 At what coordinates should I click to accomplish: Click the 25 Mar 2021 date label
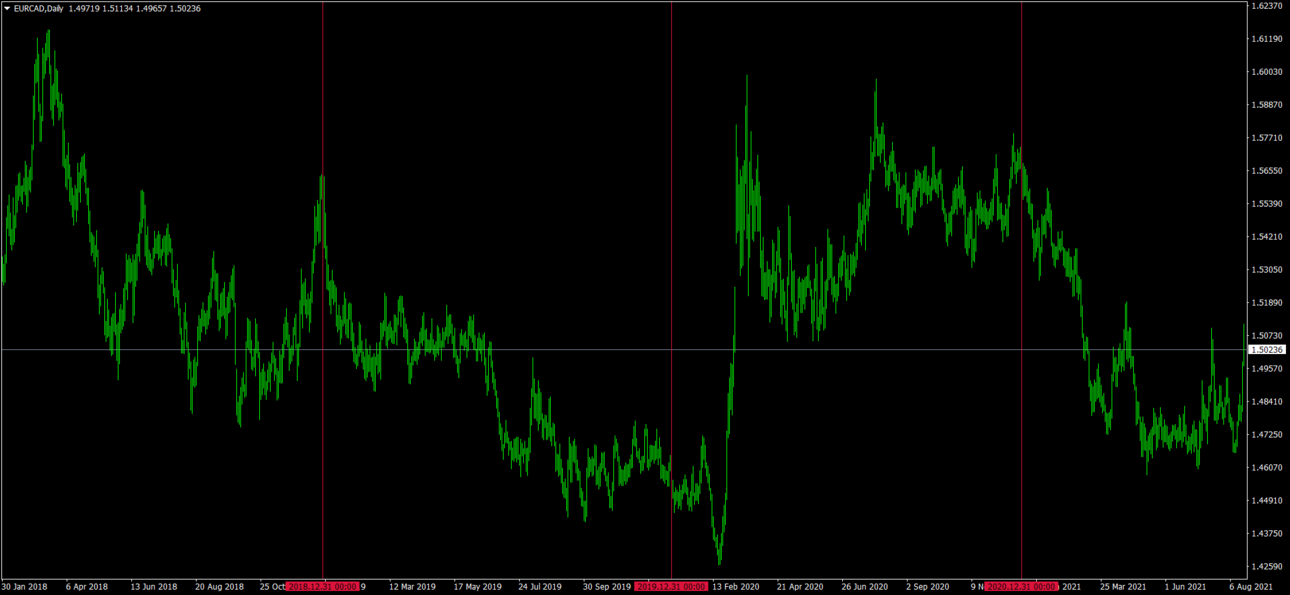click(1123, 587)
